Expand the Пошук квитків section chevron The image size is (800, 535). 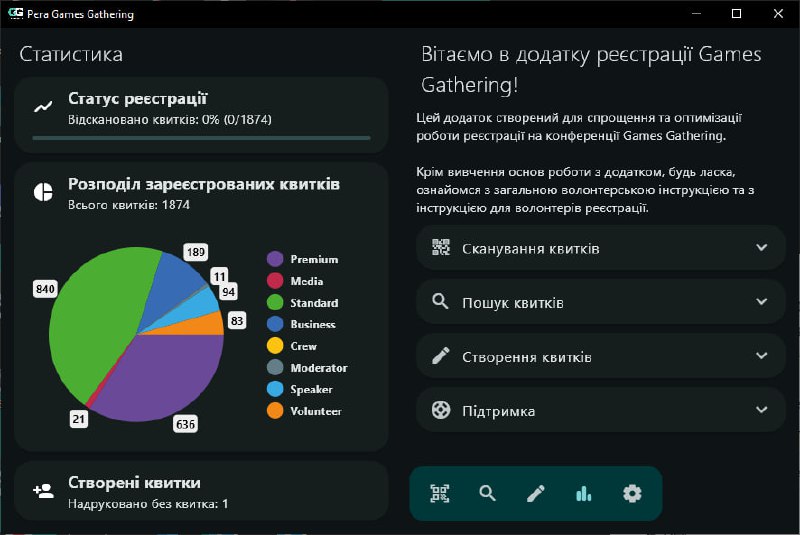click(x=762, y=301)
